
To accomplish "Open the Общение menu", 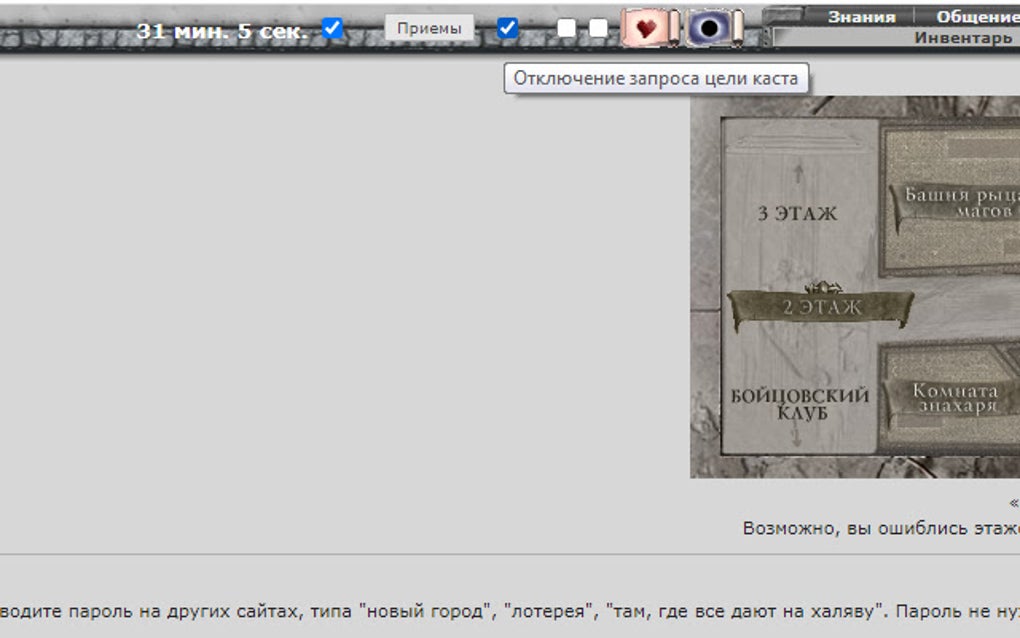I will (x=977, y=16).
